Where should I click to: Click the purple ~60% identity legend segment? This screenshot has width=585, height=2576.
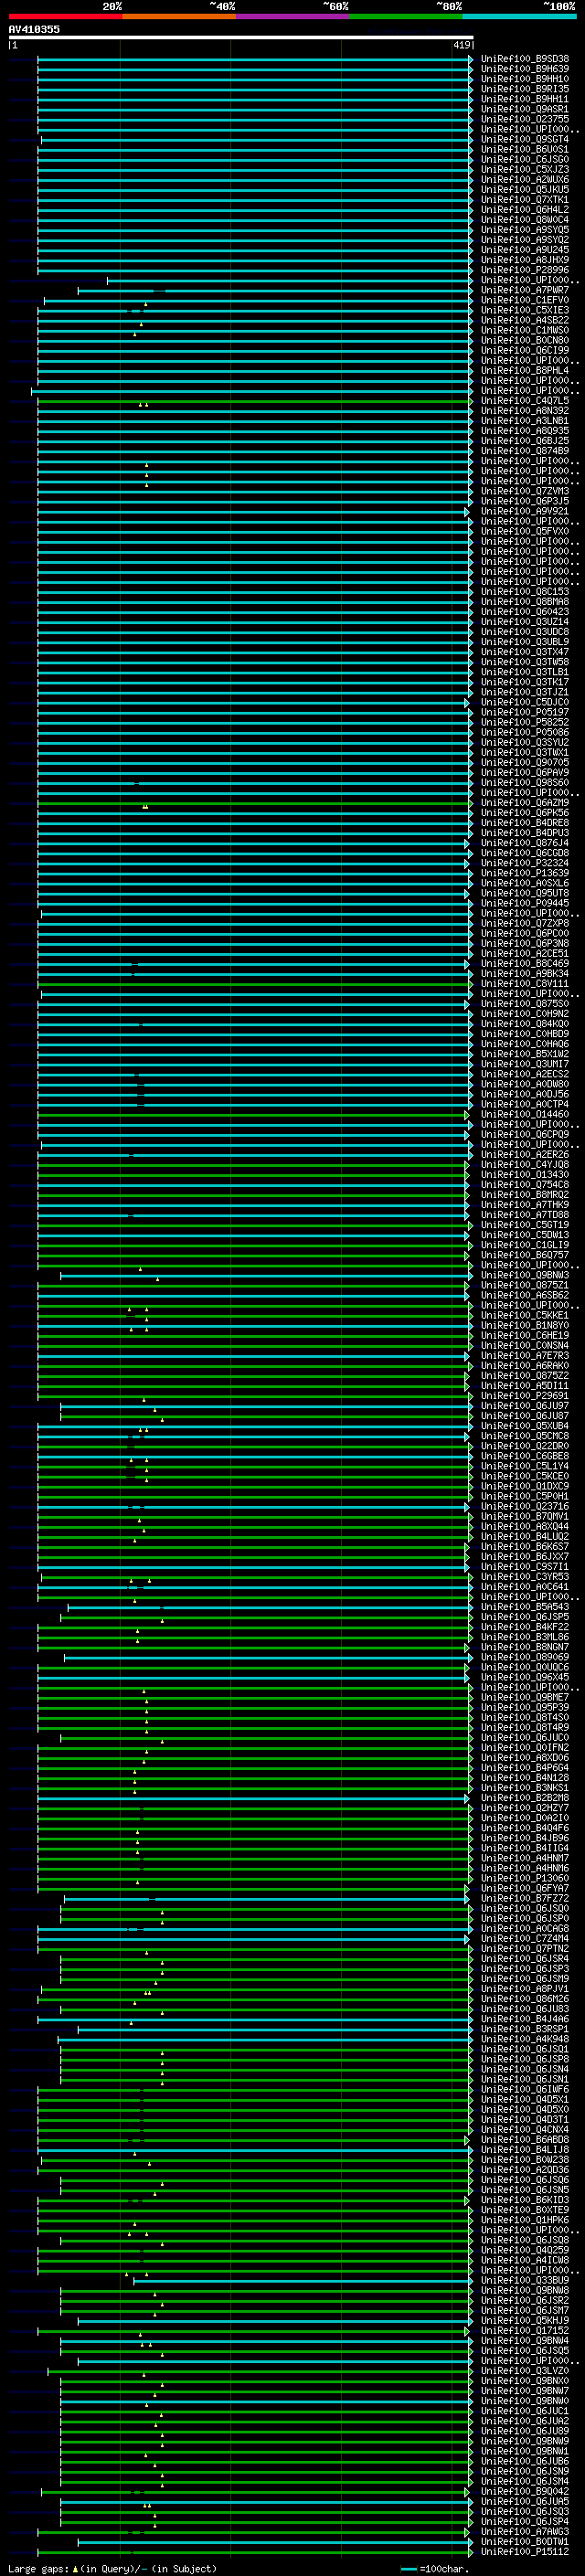pyautogui.click(x=293, y=17)
